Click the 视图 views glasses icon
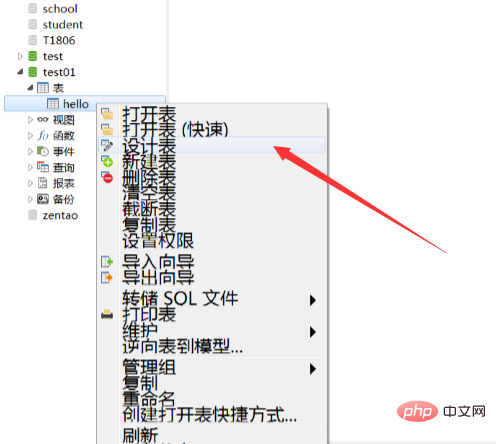The height and width of the screenshot is (444, 496). tap(43, 119)
